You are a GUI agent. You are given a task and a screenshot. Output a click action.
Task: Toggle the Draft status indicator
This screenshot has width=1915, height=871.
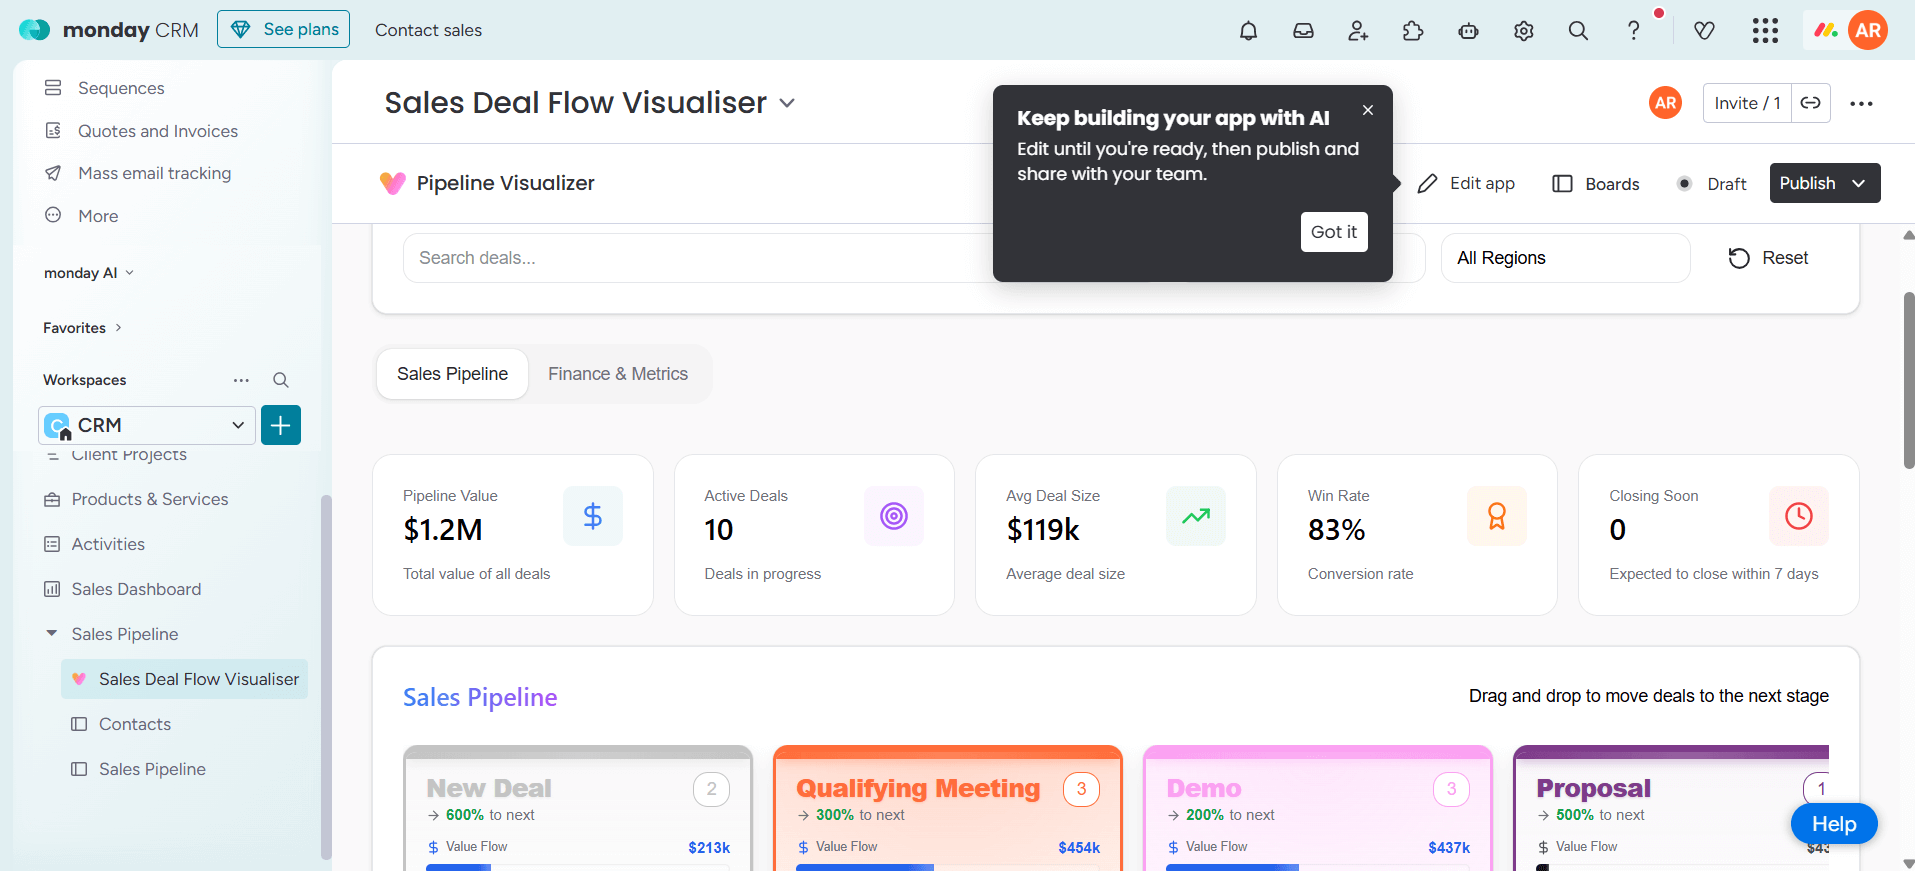point(1713,184)
